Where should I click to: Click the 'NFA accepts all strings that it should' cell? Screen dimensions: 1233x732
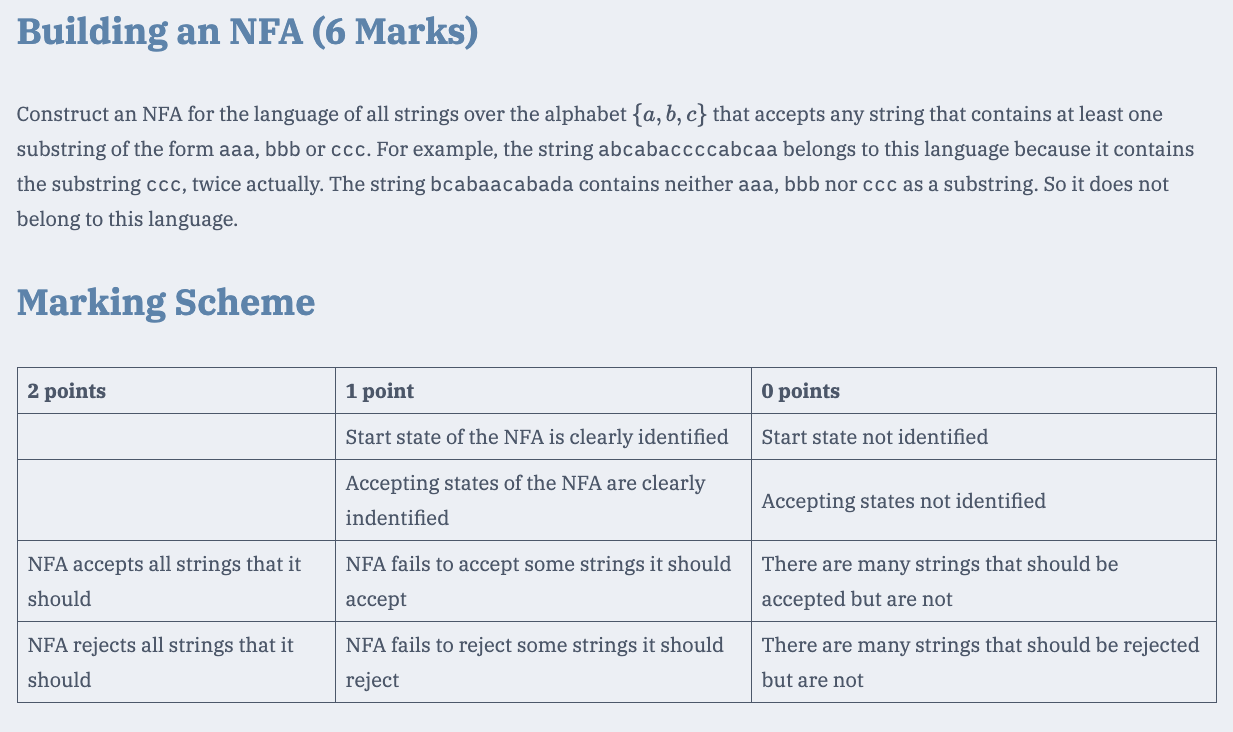176,581
